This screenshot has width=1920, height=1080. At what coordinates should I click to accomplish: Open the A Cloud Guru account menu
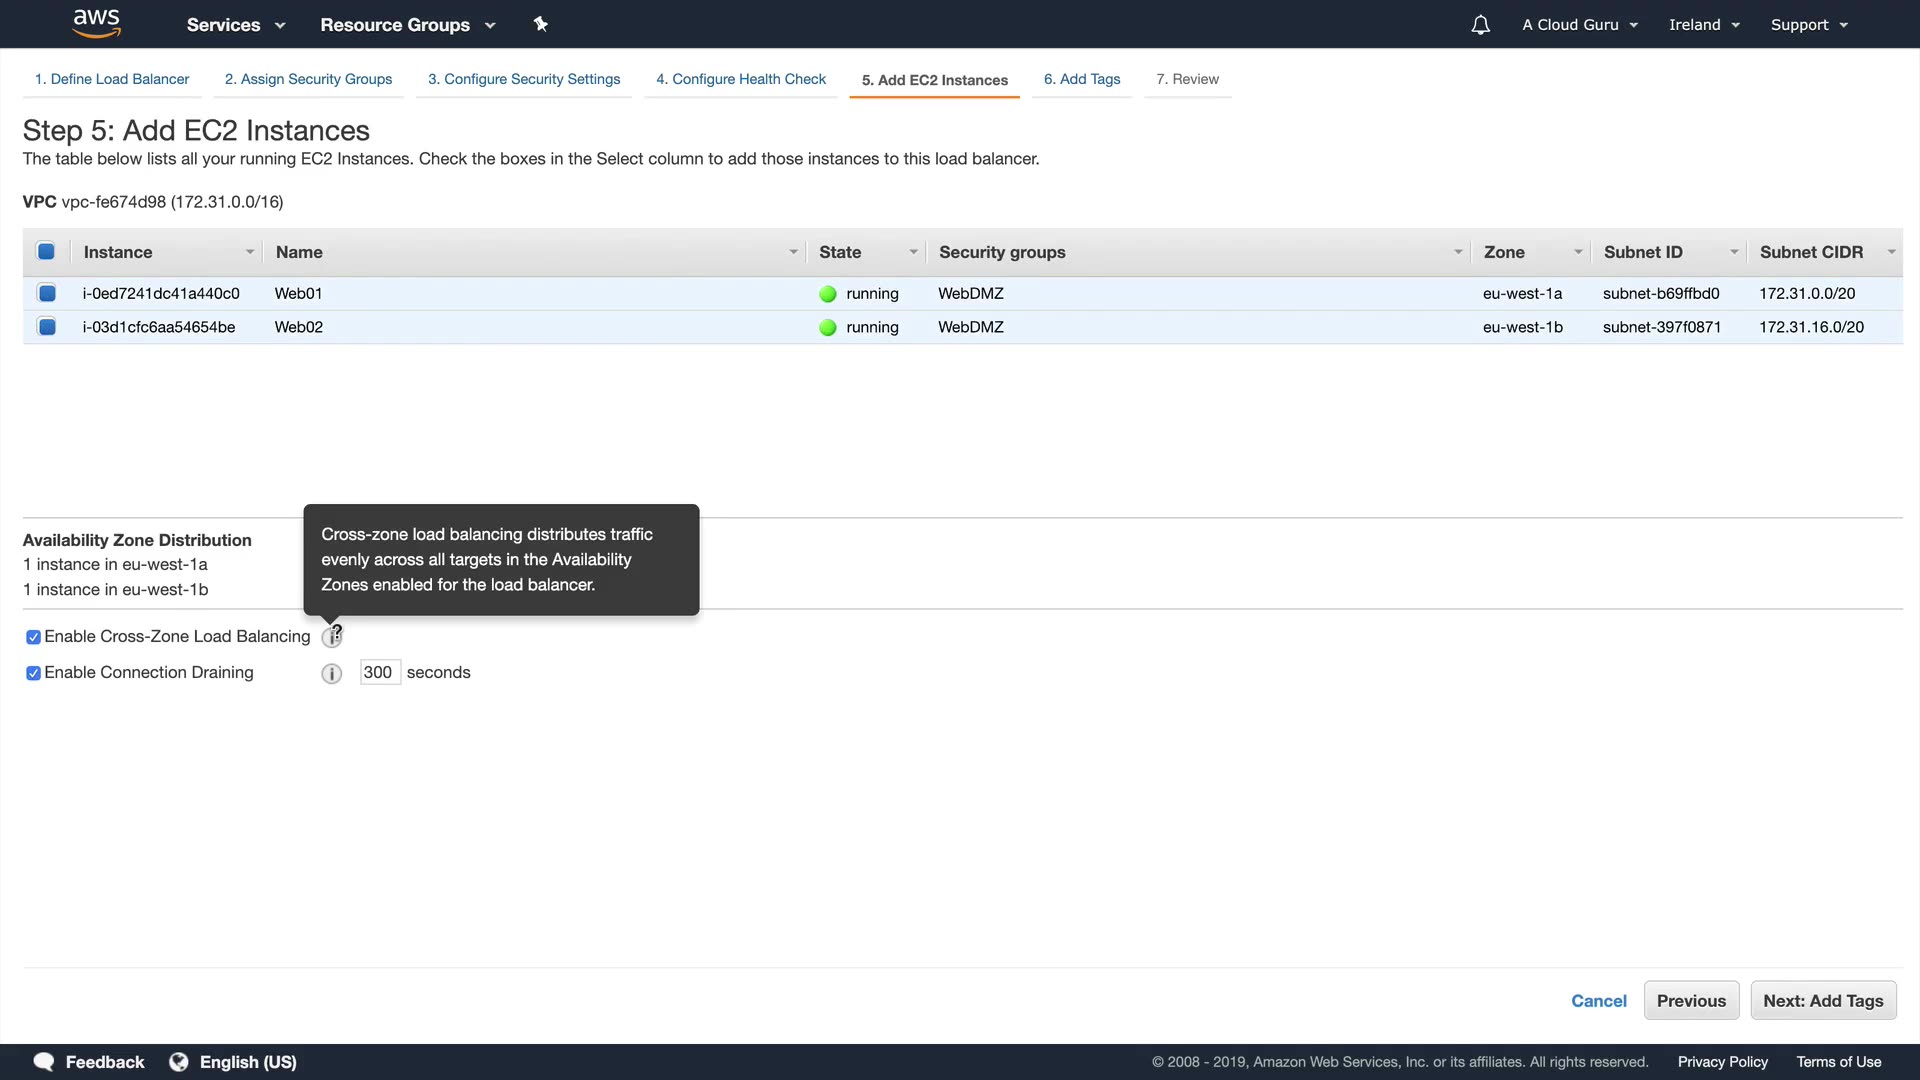click(1580, 25)
